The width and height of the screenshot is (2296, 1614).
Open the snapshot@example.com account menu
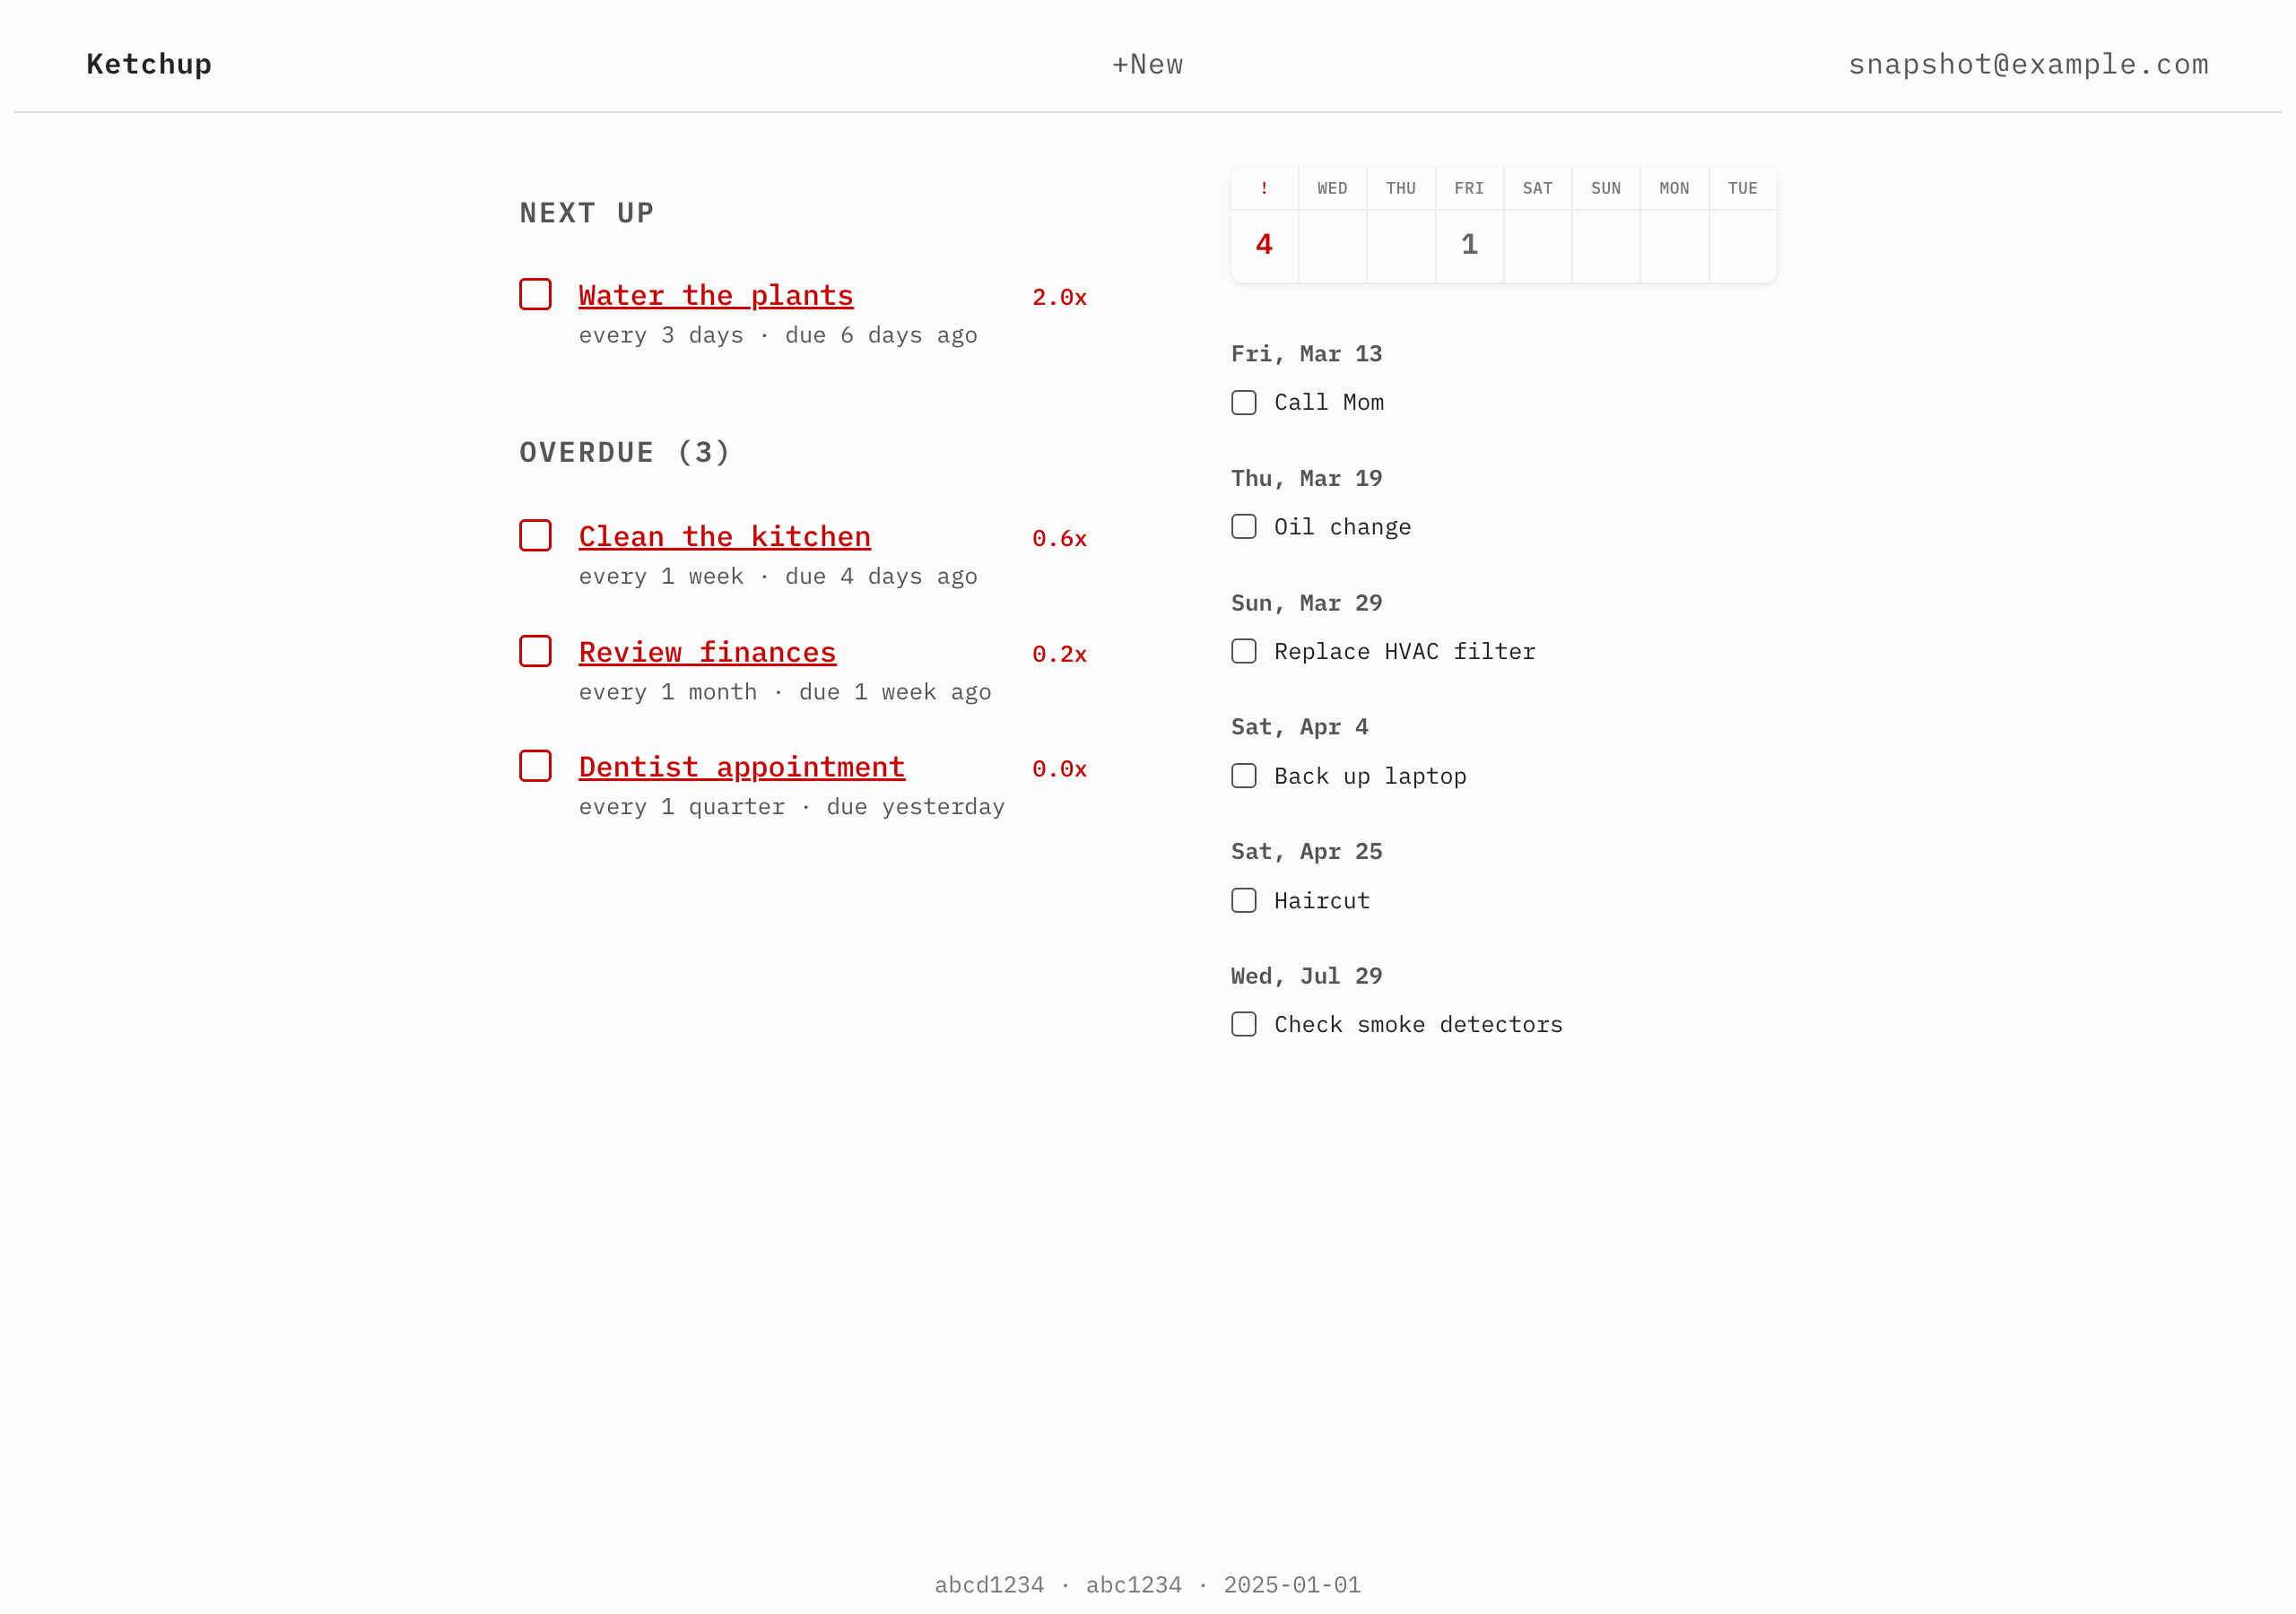(2027, 65)
